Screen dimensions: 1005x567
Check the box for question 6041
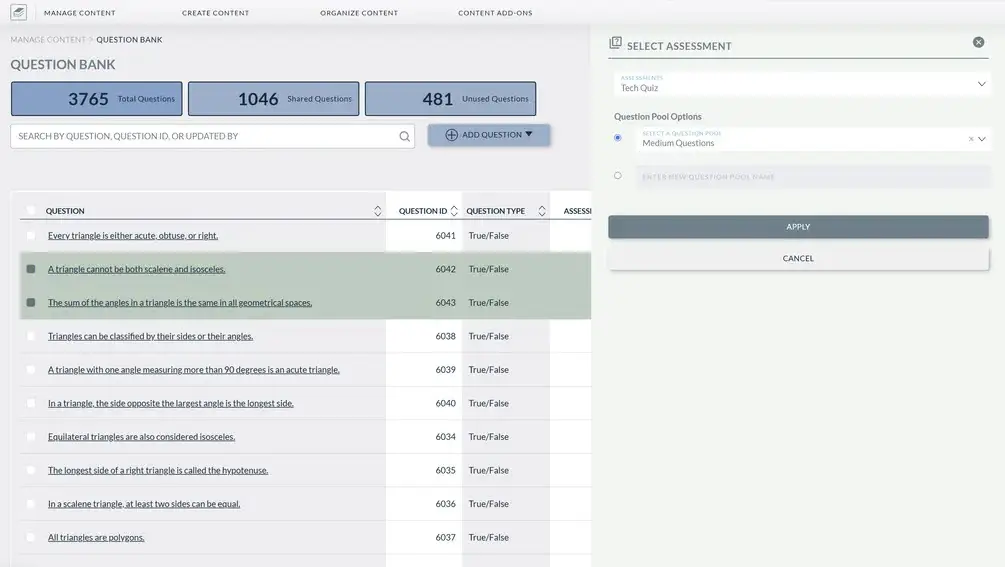point(31,236)
